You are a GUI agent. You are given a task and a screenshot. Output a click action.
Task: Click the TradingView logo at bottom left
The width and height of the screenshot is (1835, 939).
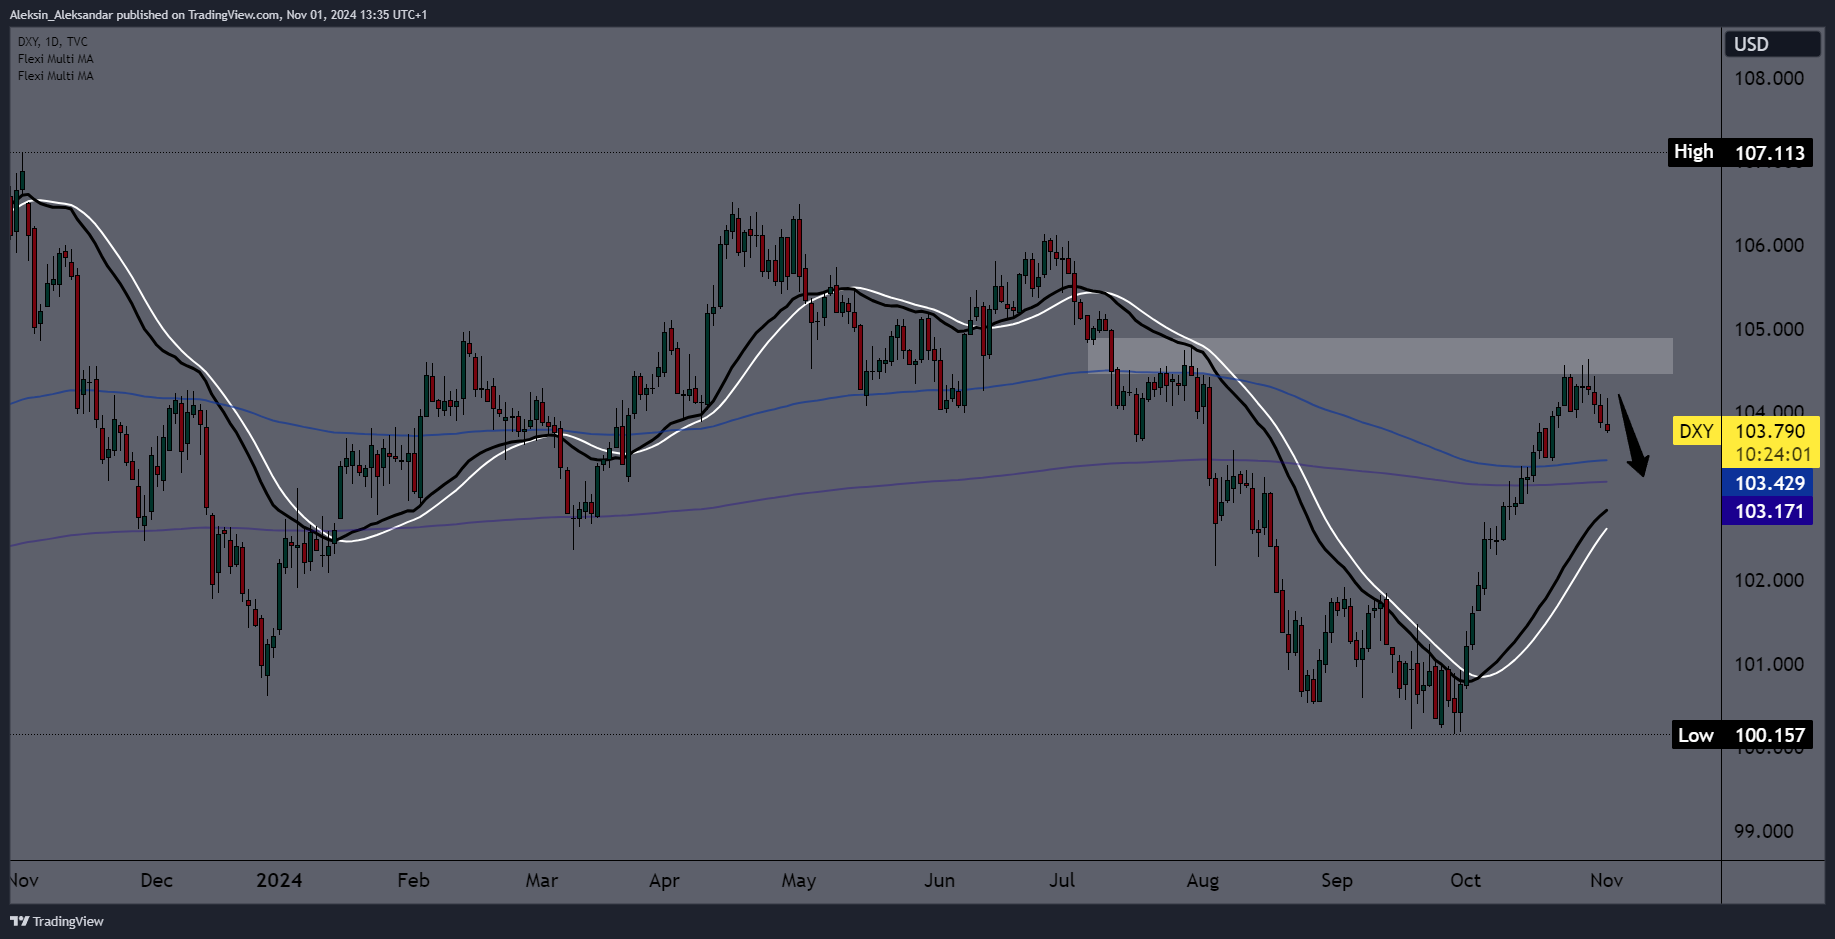pos(57,921)
